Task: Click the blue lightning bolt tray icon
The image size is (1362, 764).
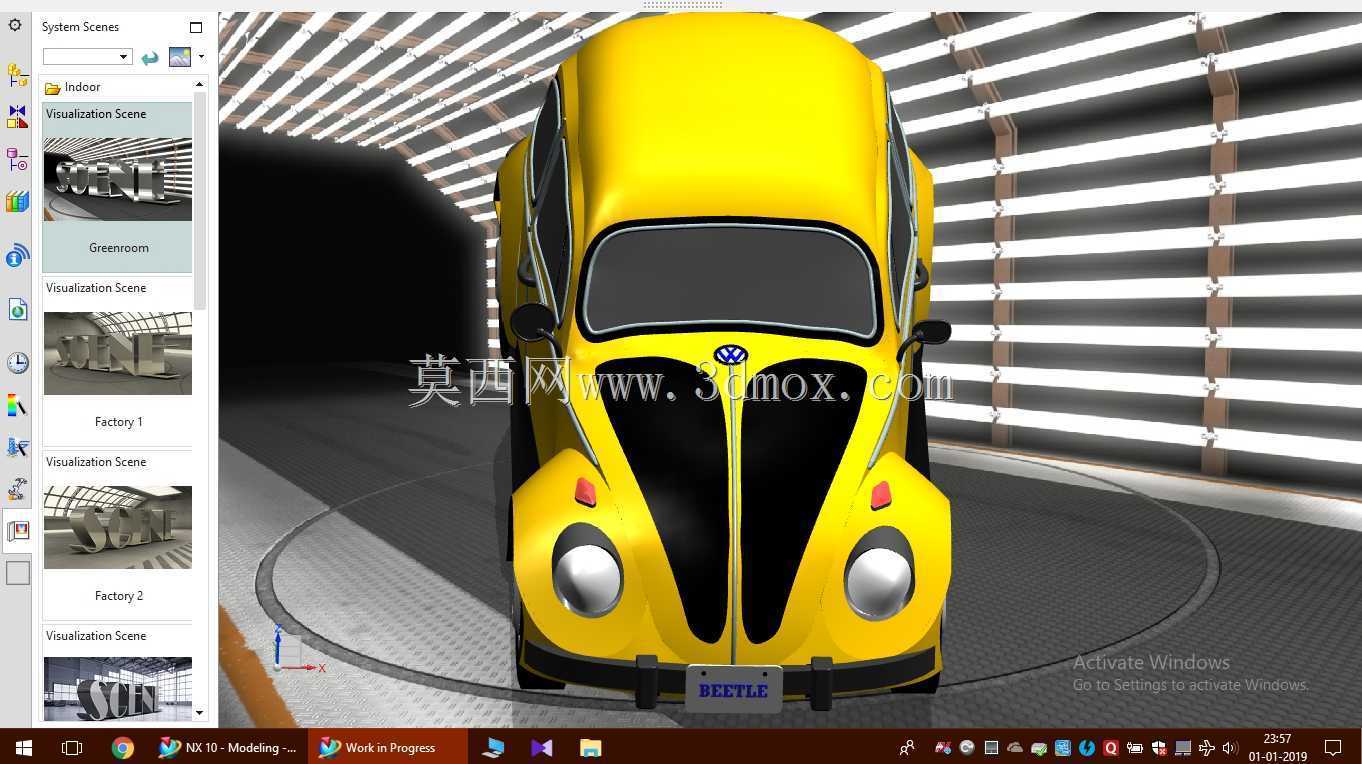Action: (x=1087, y=747)
